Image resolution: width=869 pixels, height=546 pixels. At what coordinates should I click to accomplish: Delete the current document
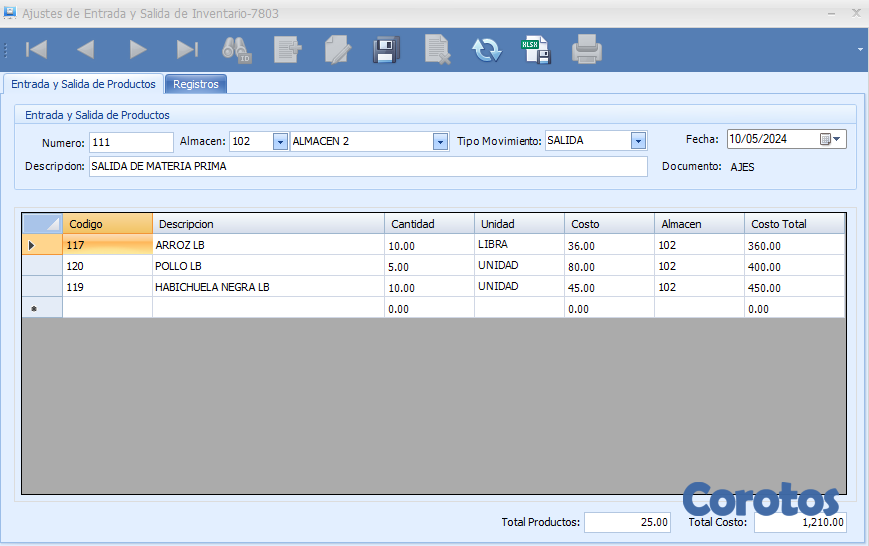click(x=437, y=49)
